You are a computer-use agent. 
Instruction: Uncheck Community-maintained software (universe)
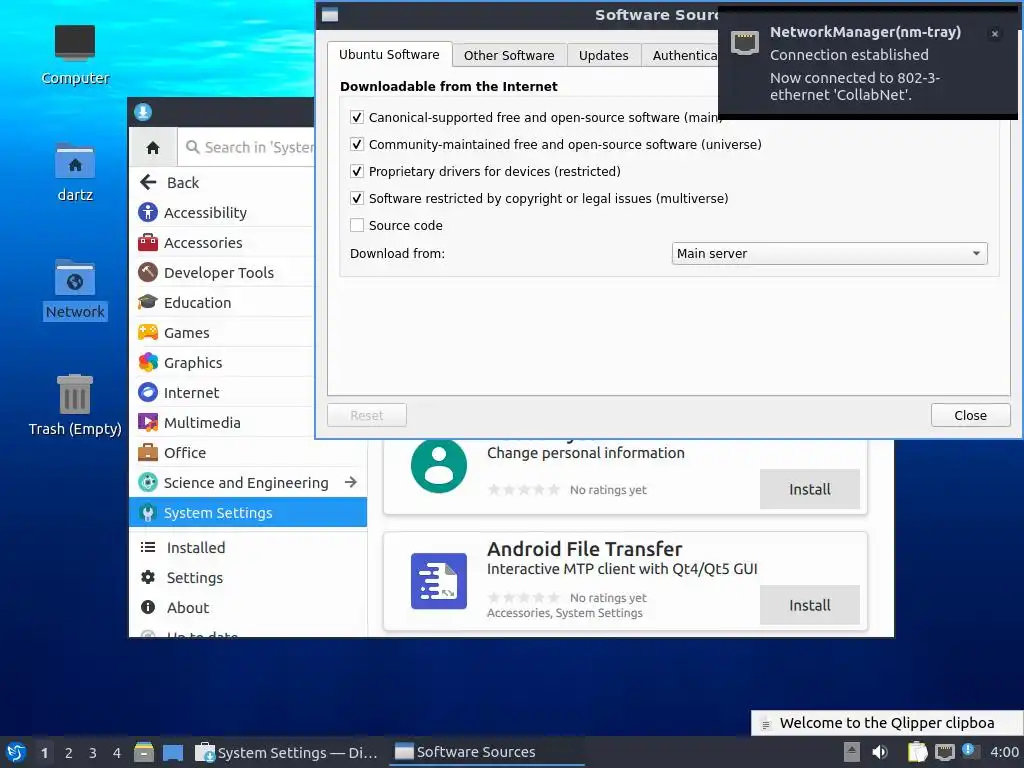(357, 144)
